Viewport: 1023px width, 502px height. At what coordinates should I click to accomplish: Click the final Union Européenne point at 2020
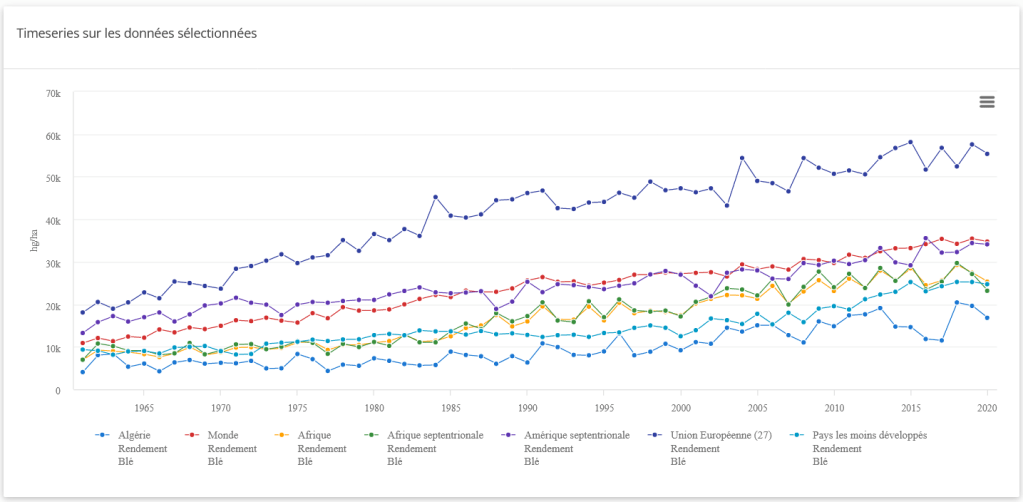(987, 154)
